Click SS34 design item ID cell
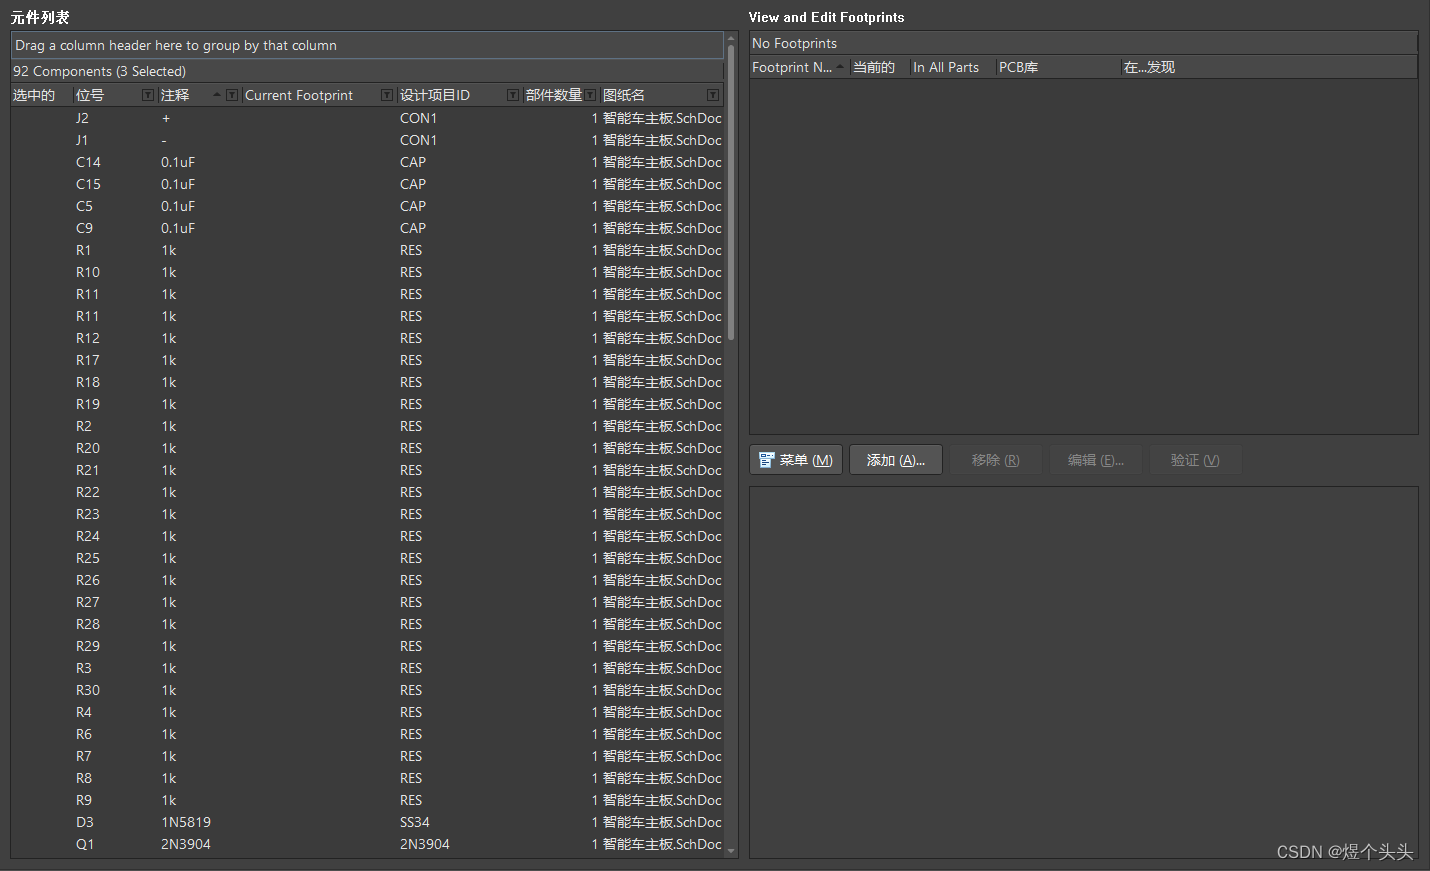The height and width of the screenshot is (871, 1430). pos(415,822)
